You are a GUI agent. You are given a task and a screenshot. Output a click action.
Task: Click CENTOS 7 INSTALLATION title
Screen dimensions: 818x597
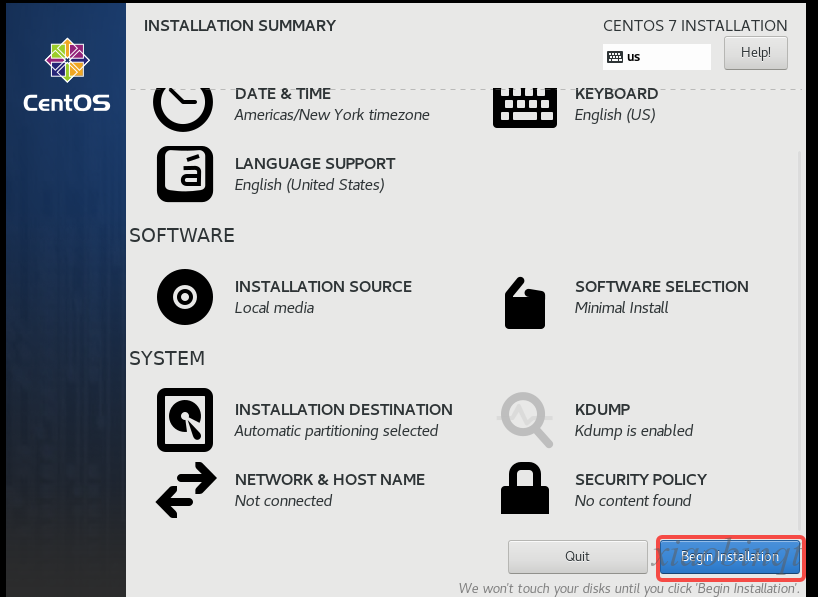point(695,26)
